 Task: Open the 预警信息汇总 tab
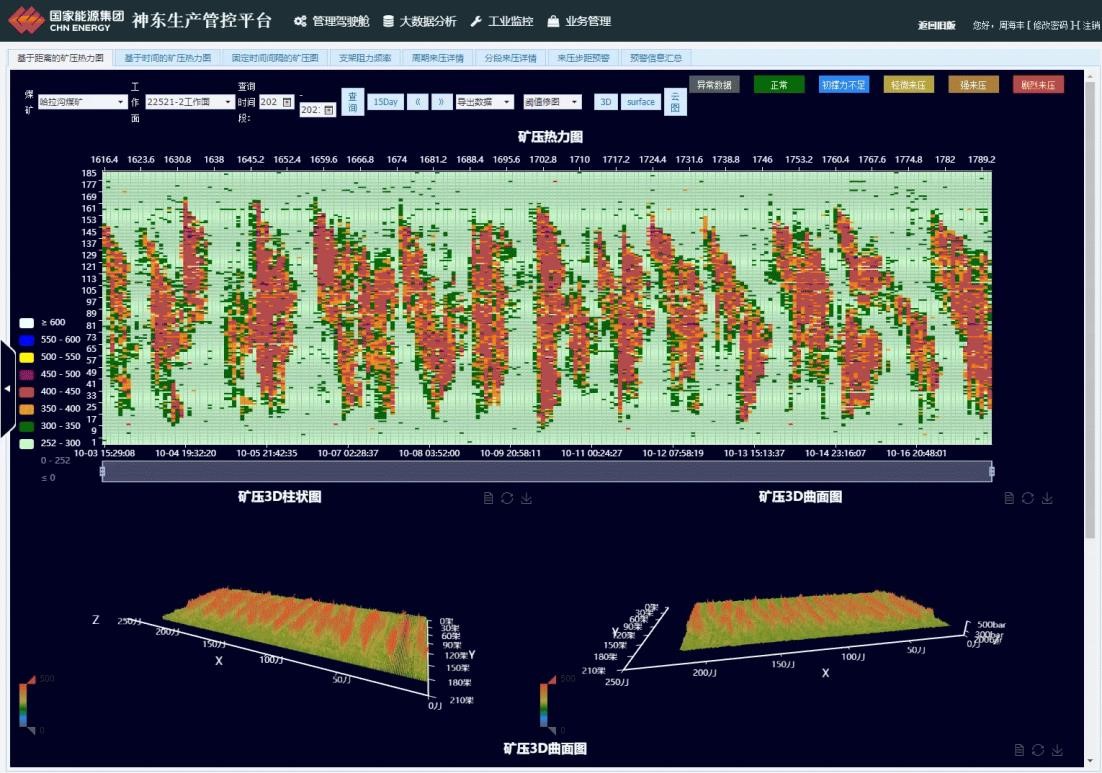[x=656, y=58]
